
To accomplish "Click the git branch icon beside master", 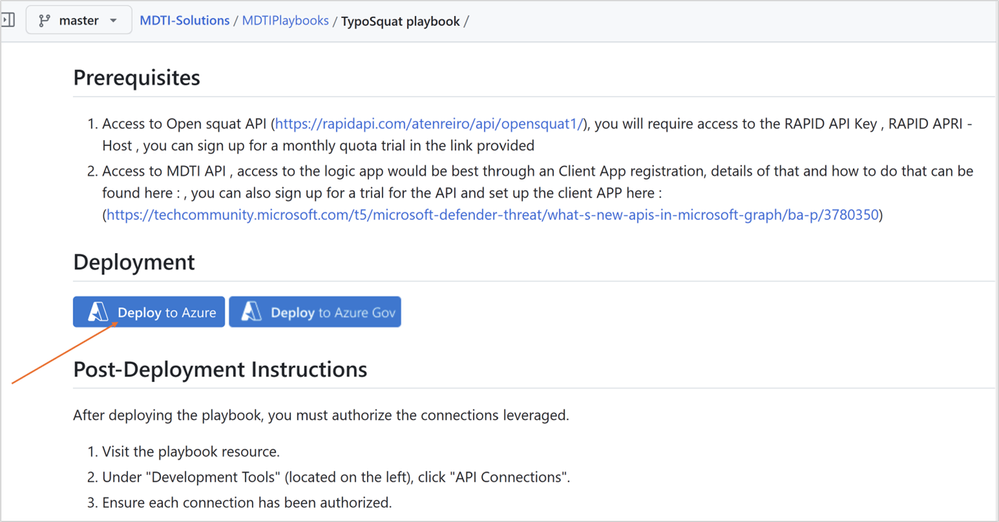I will pyautogui.click(x=45, y=20).
